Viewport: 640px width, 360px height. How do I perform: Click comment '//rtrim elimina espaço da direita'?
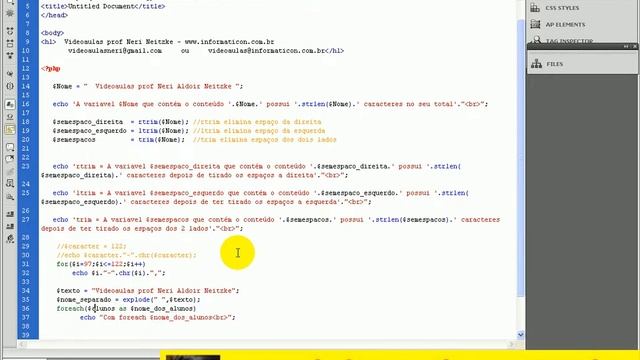(x=257, y=122)
